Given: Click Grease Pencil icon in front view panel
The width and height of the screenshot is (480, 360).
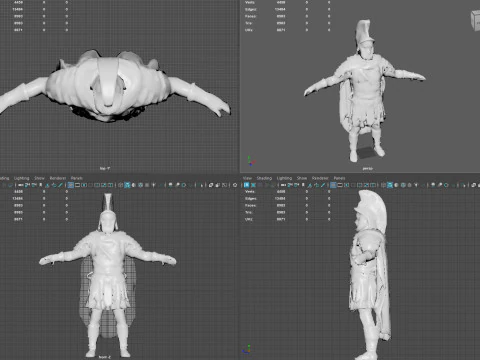Looking at the screenshot, I should [x=60, y=185].
